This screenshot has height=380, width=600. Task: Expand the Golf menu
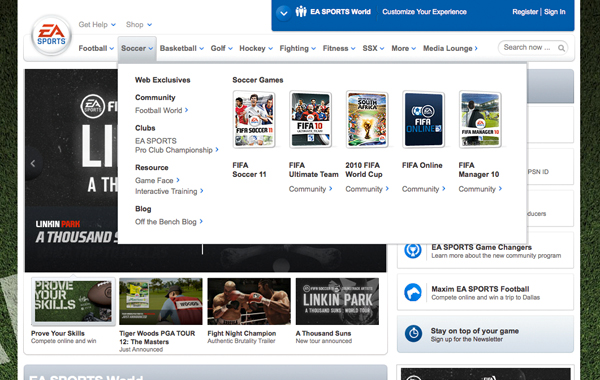pyautogui.click(x=222, y=48)
